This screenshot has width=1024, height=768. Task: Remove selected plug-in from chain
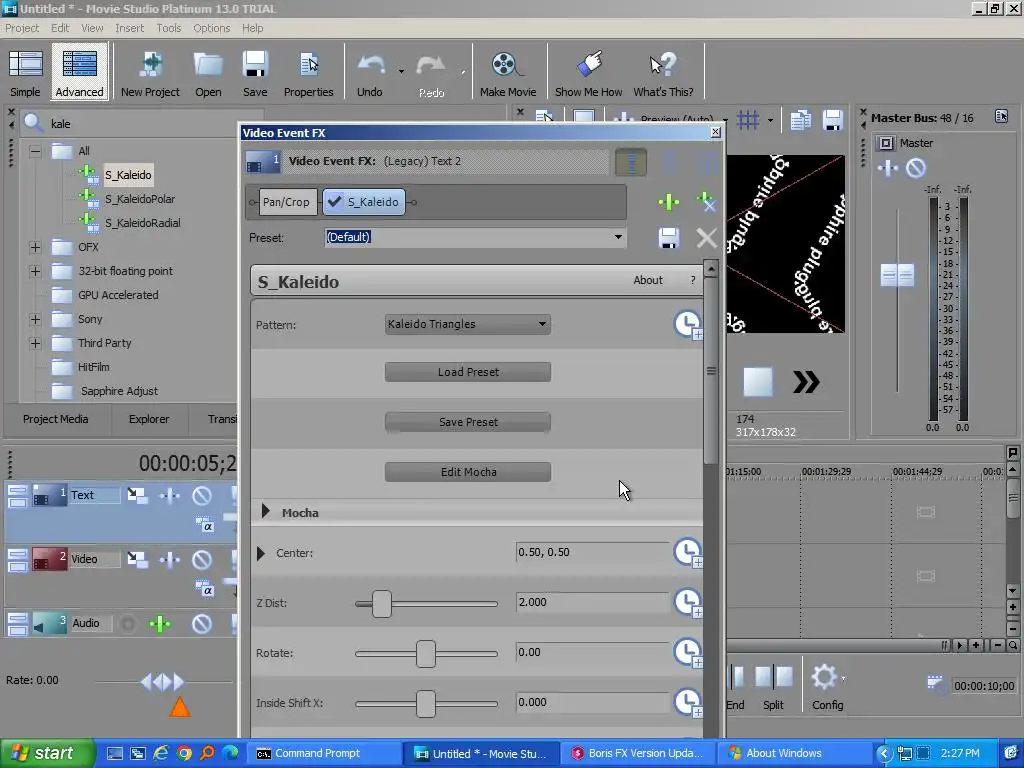(706, 202)
